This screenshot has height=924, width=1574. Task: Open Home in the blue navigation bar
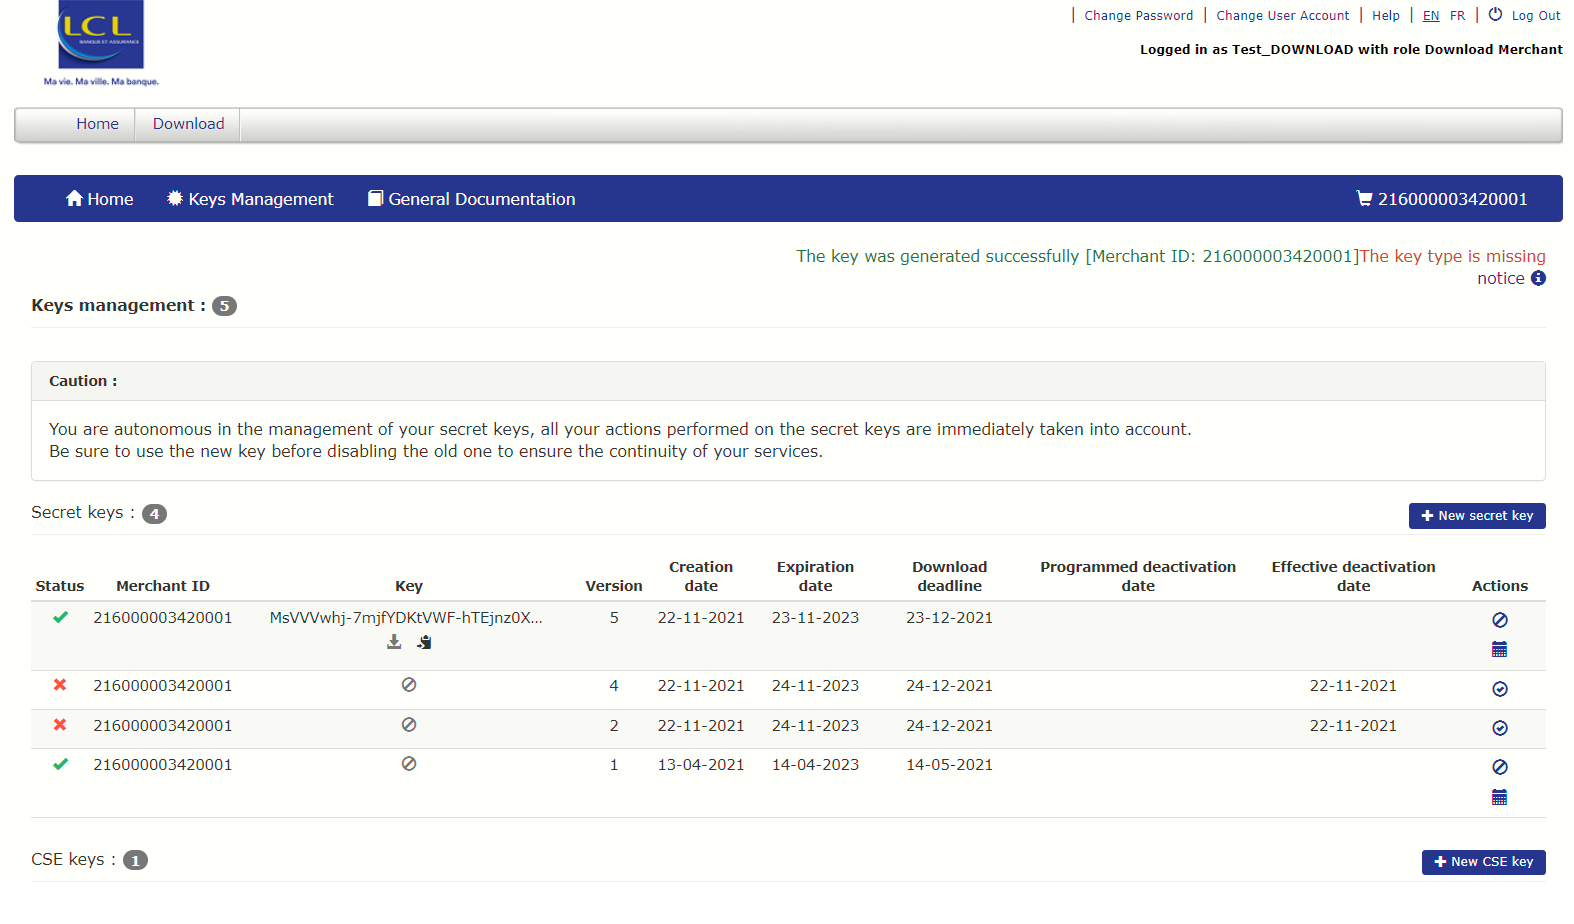[x=99, y=199]
